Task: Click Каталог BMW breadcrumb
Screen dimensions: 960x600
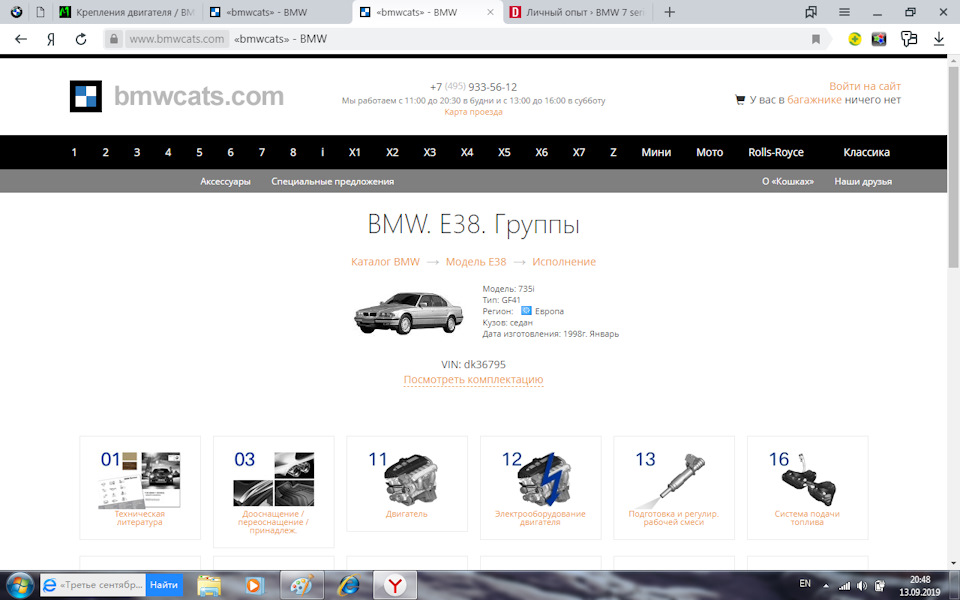Action: point(385,261)
